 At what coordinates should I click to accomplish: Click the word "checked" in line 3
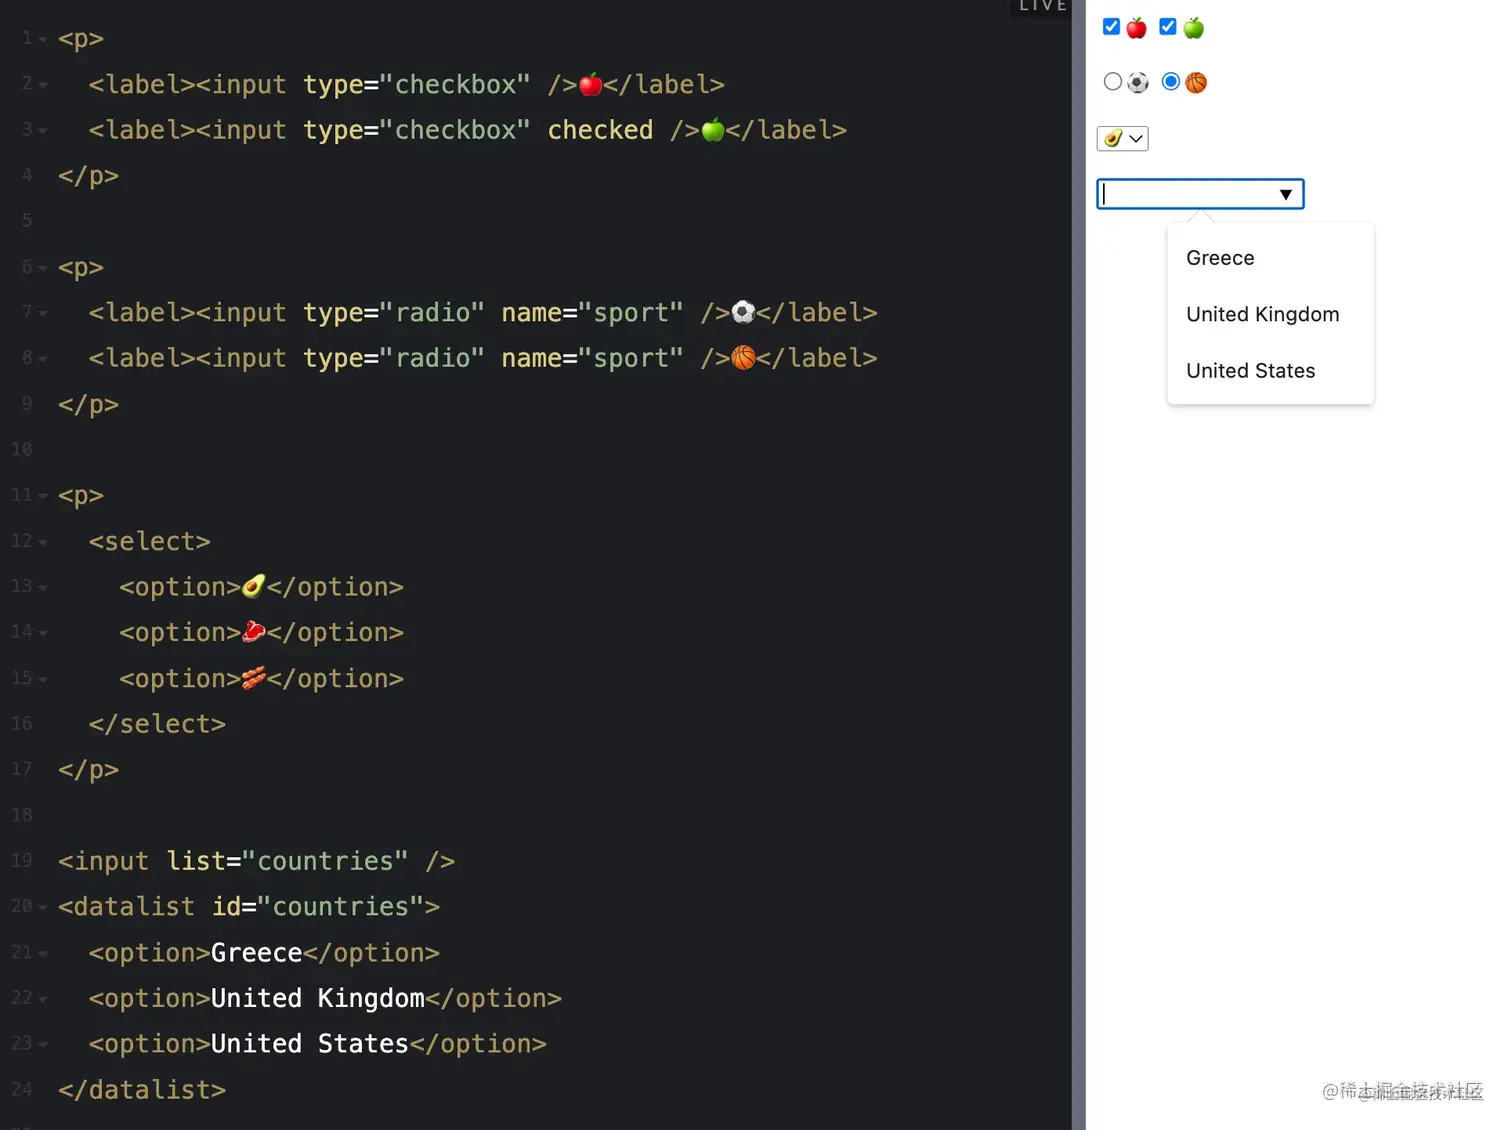600,130
